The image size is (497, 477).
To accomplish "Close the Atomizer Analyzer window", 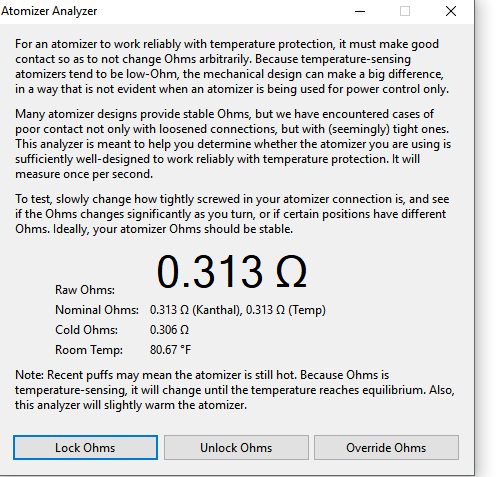I will [x=451, y=11].
